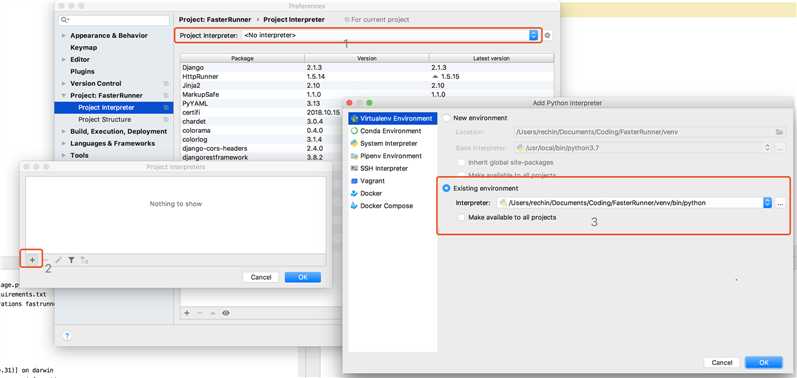Choose Docker Compose in interpreter type list
This screenshot has width=797, height=378.
tap(392, 206)
